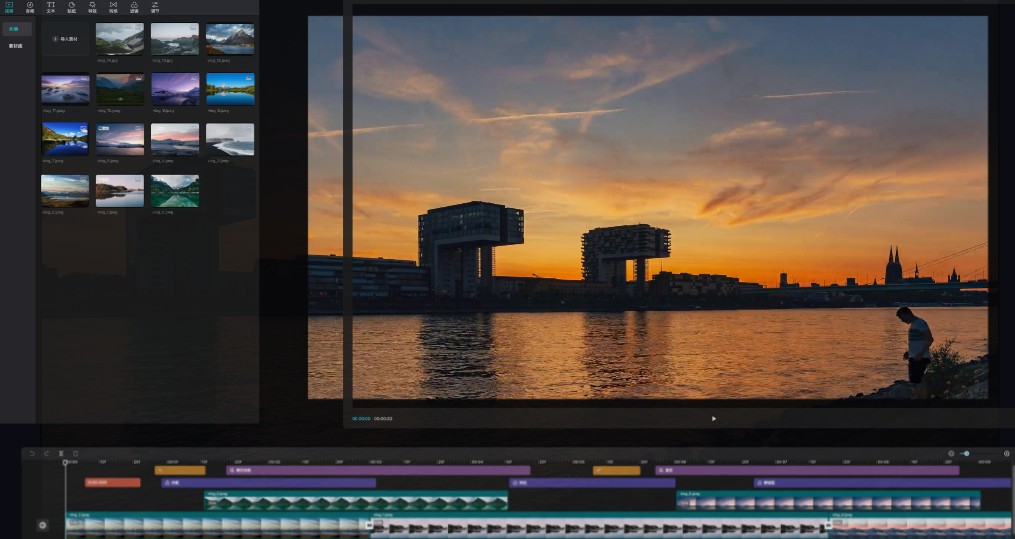
Task: Open the Text (文本) tab
Action: (x=51, y=7)
